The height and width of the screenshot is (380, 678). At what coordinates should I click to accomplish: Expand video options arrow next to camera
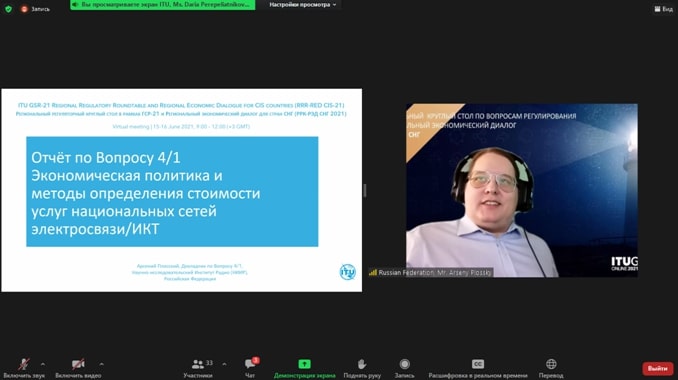(102, 364)
